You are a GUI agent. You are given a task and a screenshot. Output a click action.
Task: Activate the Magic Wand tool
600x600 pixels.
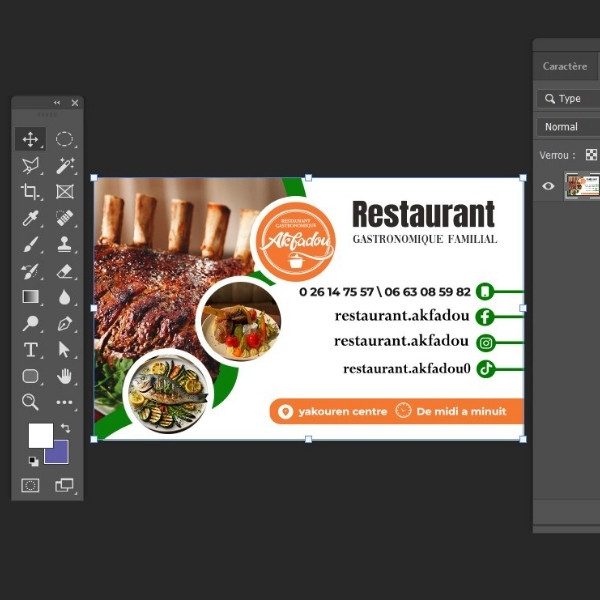[x=65, y=165]
